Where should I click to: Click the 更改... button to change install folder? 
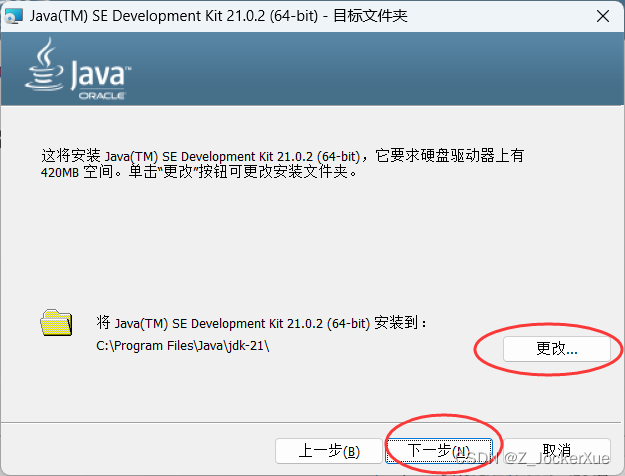pyautogui.click(x=556, y=349)
